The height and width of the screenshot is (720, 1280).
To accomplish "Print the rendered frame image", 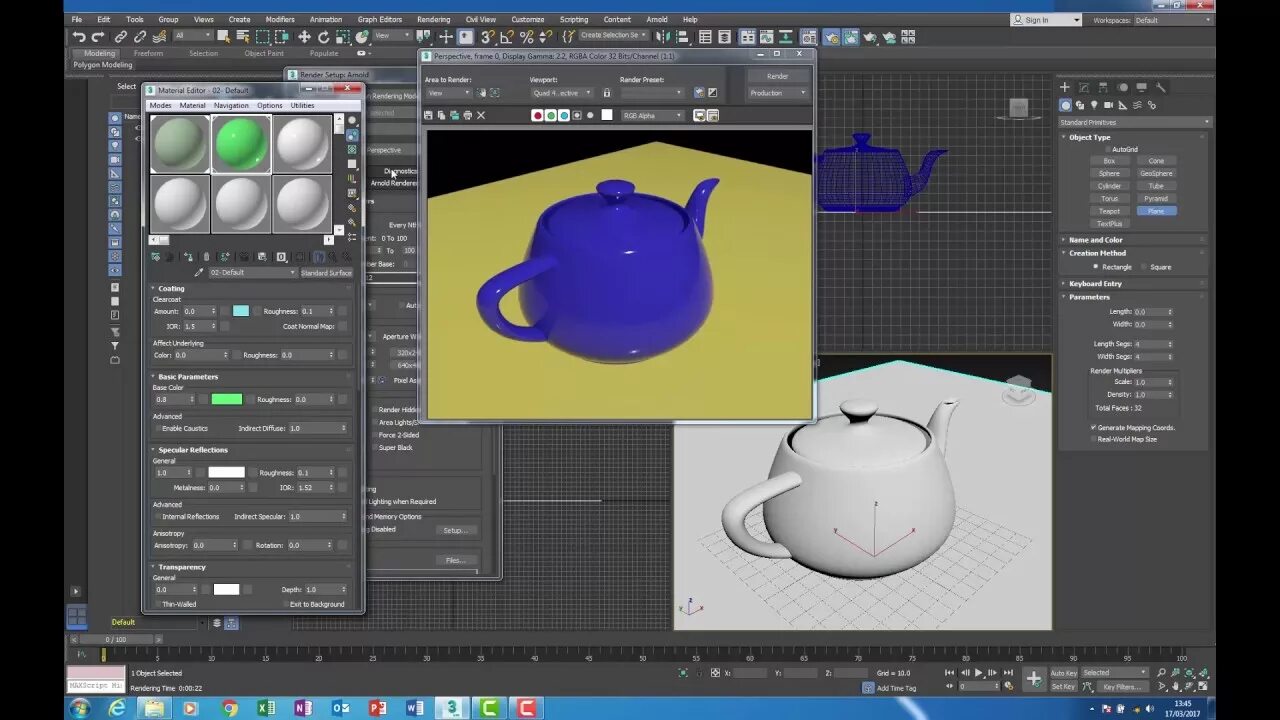I will coord(467,115).
